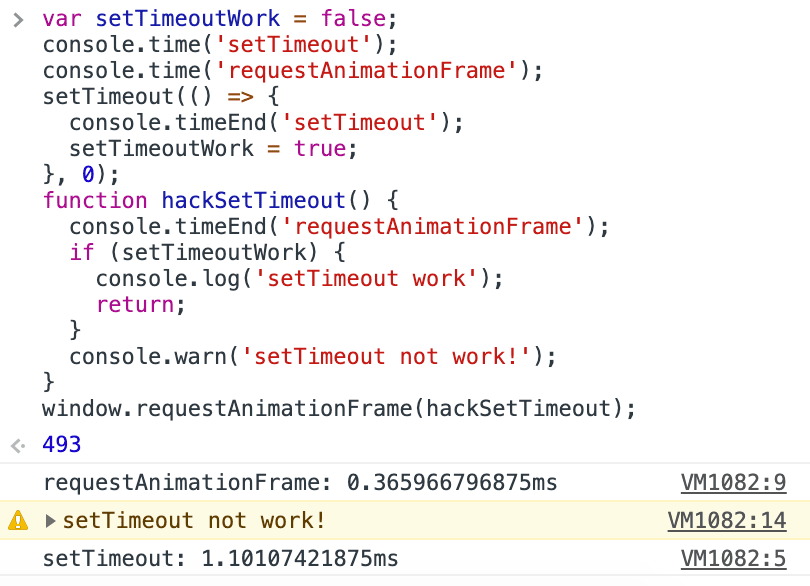Open source link VM1082:9
This screenshot has height=586, width=810.
(734, 483)
